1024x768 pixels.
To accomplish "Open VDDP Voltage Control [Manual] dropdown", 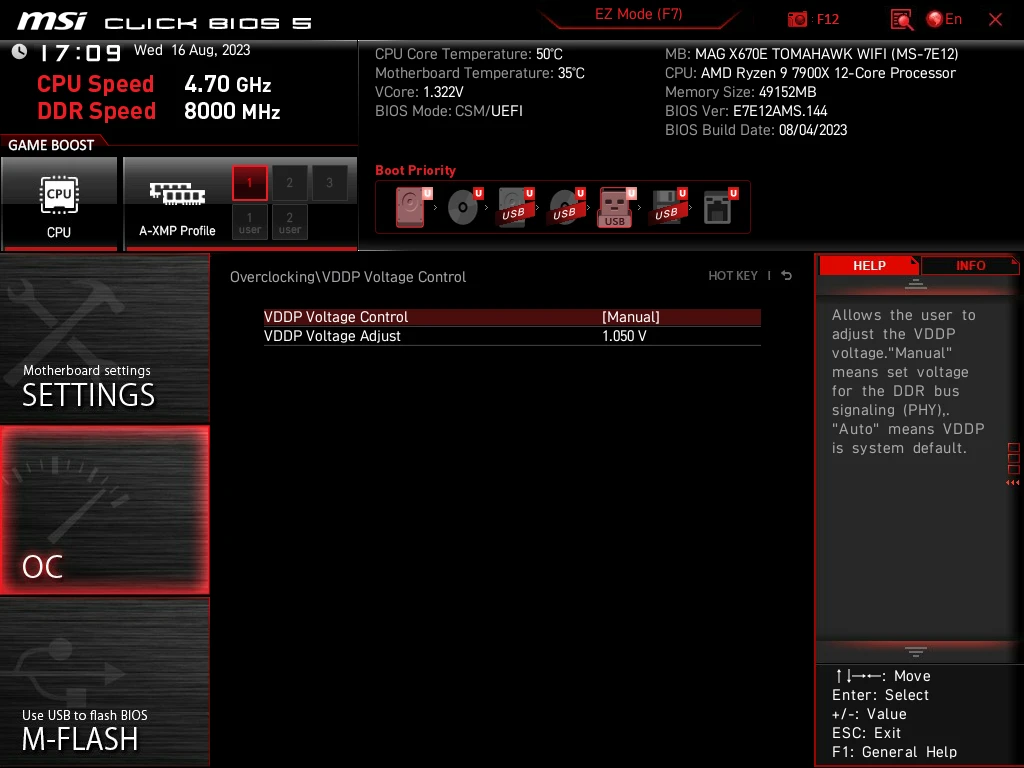I will (x=512, y=317).
